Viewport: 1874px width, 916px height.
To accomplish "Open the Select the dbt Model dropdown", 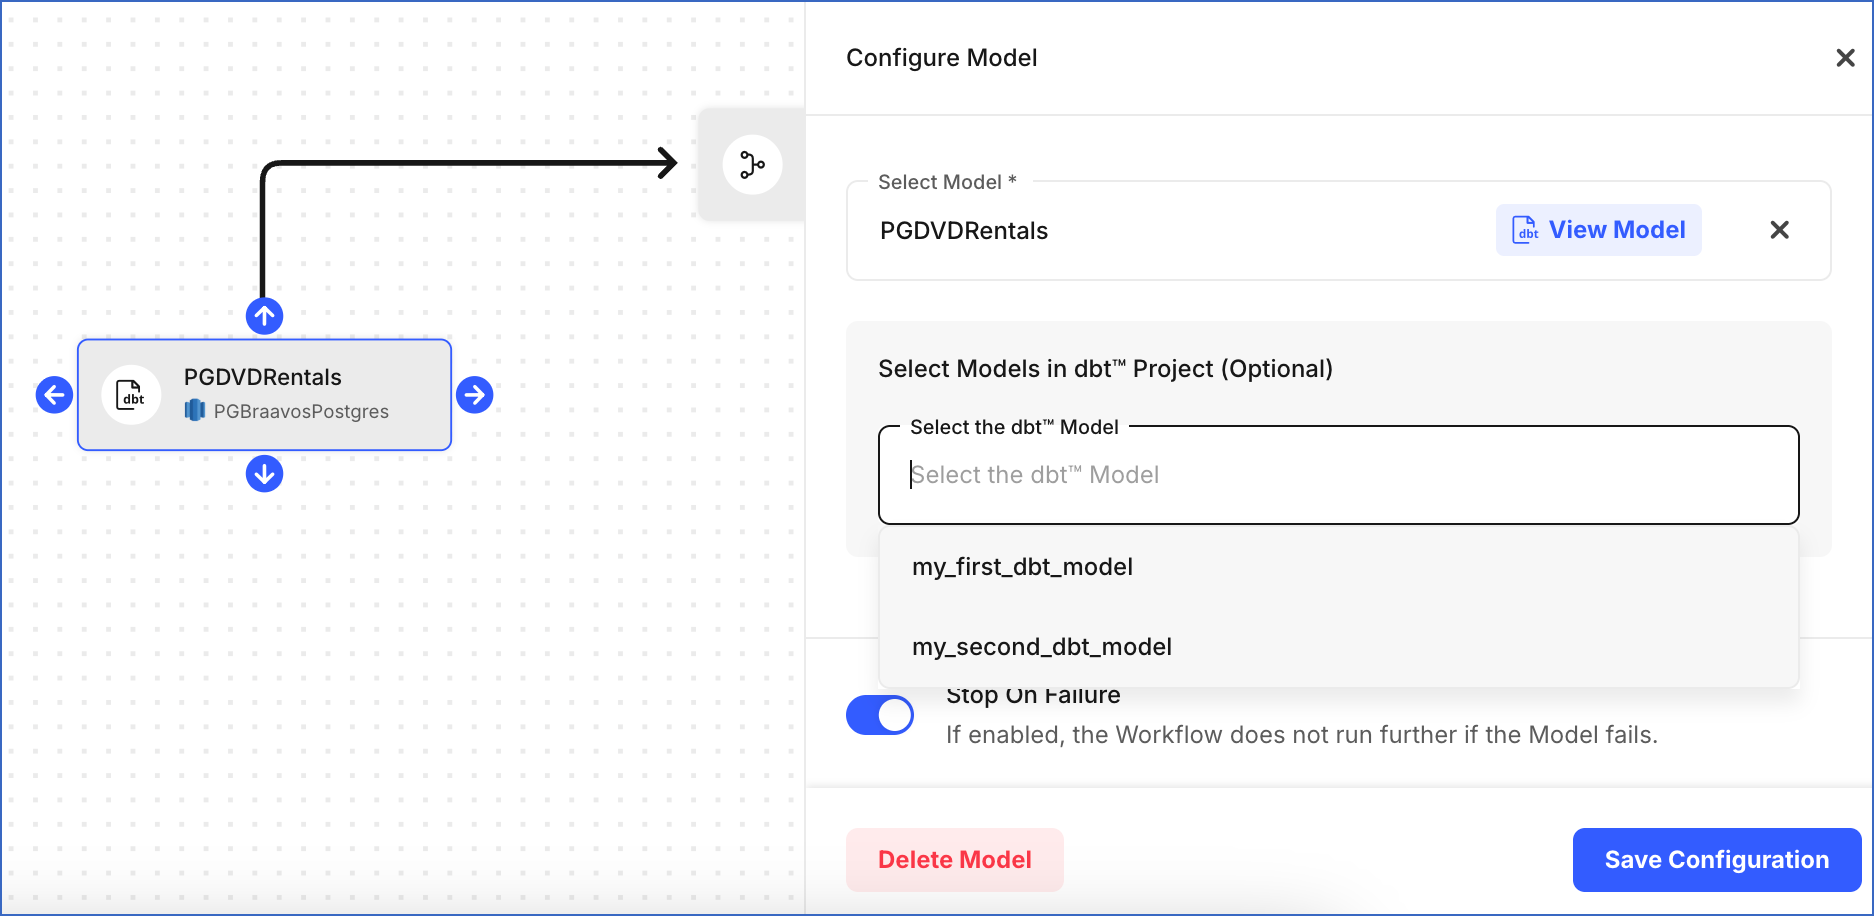I will tap(1338, 474).
